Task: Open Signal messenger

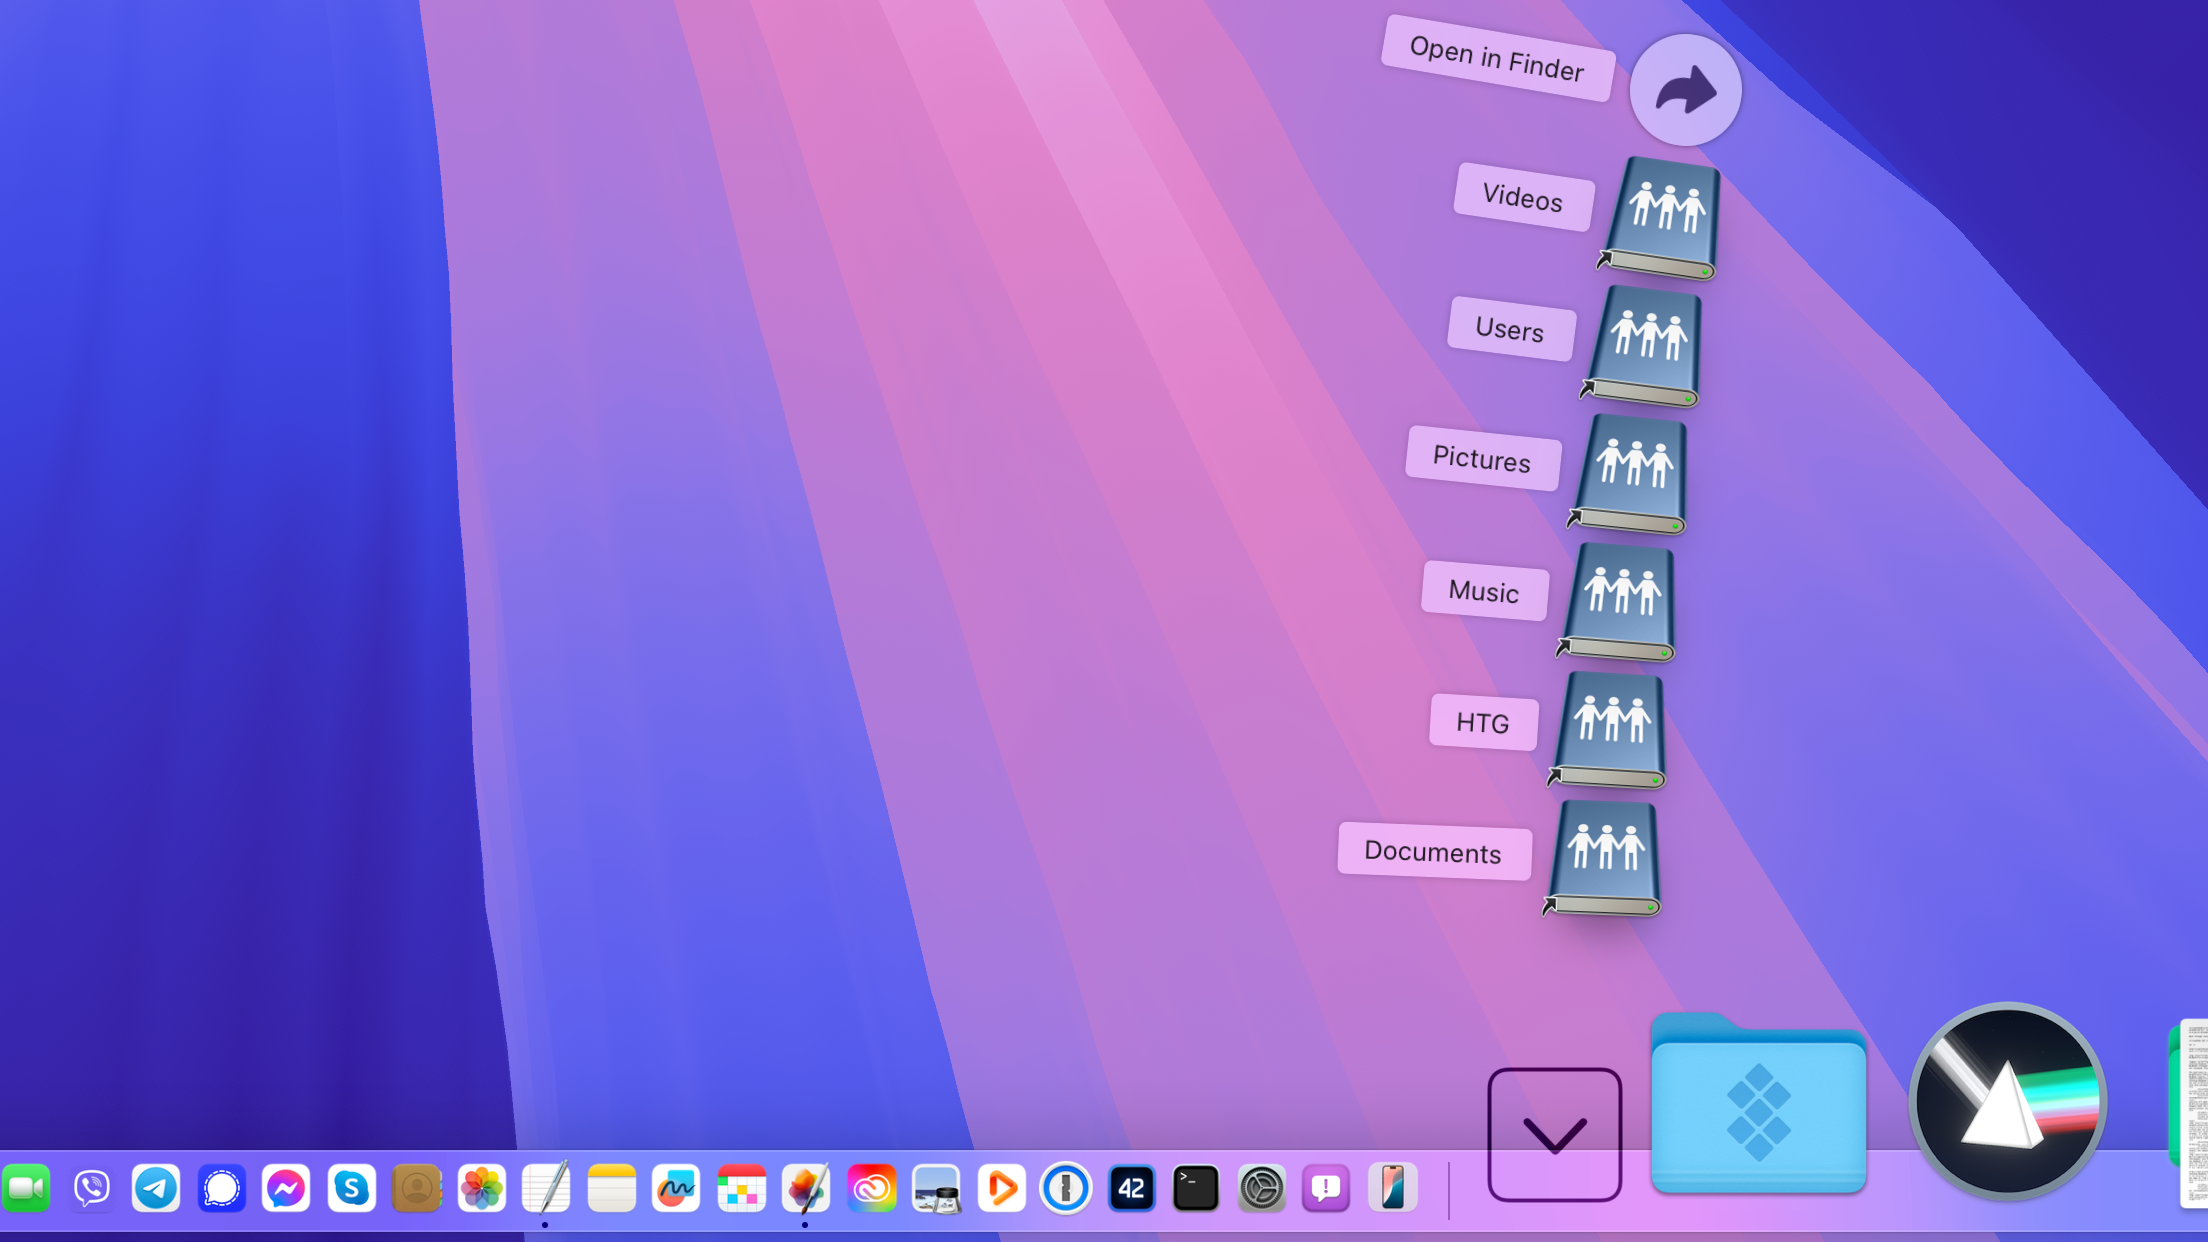Action: pyautogui.click(x=220, y=1188)
